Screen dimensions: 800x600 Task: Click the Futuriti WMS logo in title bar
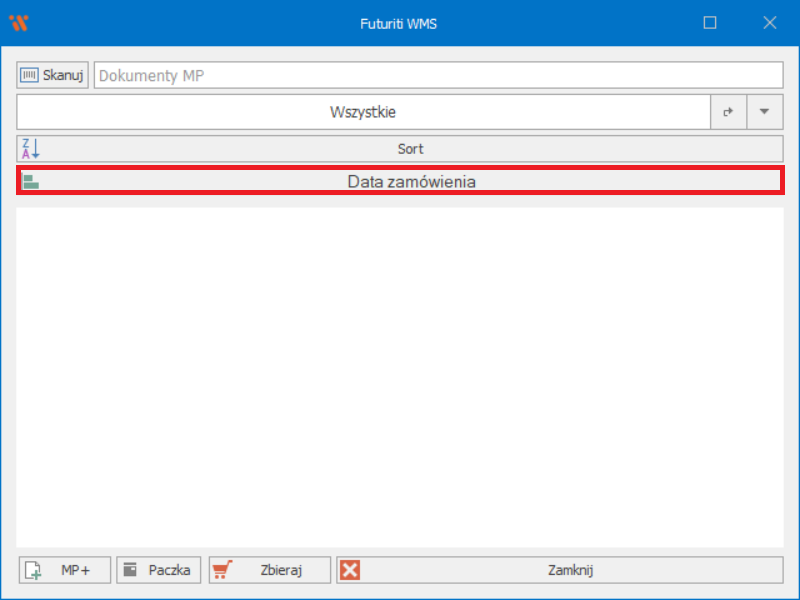point(18,23)
